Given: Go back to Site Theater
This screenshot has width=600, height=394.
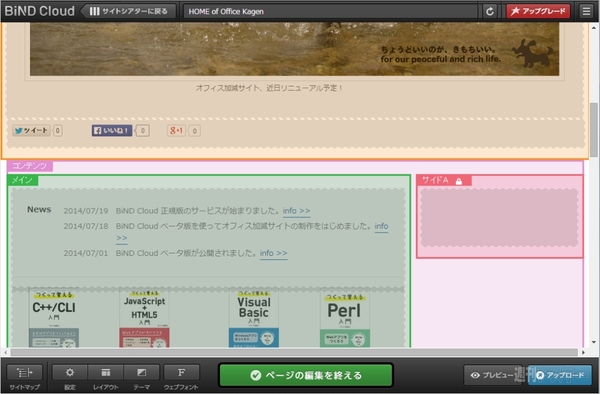Looking at the screenshot, I should click(129, 11).
